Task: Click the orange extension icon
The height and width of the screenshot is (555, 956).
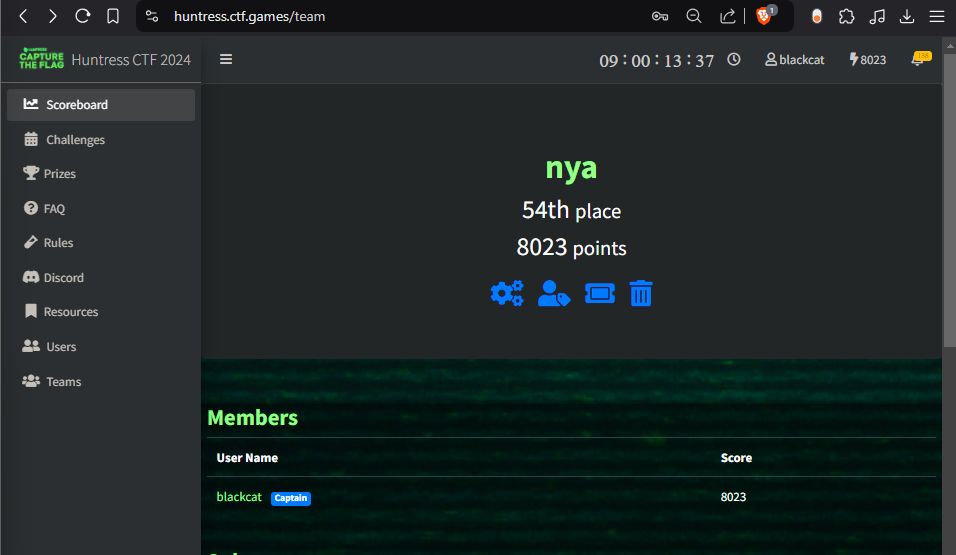Action: pos(817,16)
